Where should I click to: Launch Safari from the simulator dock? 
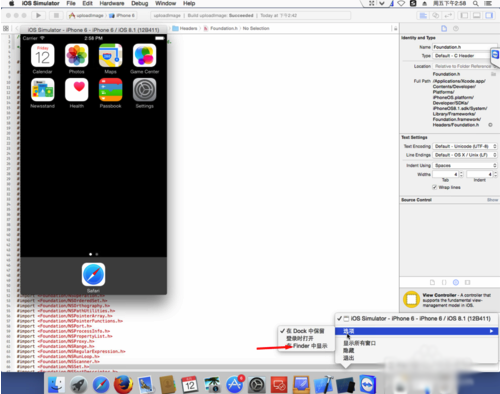point(93,274)
